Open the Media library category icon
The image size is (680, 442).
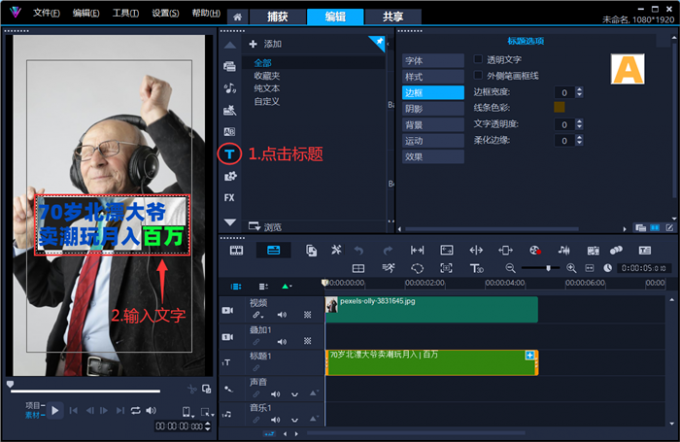tap(229, 66)
